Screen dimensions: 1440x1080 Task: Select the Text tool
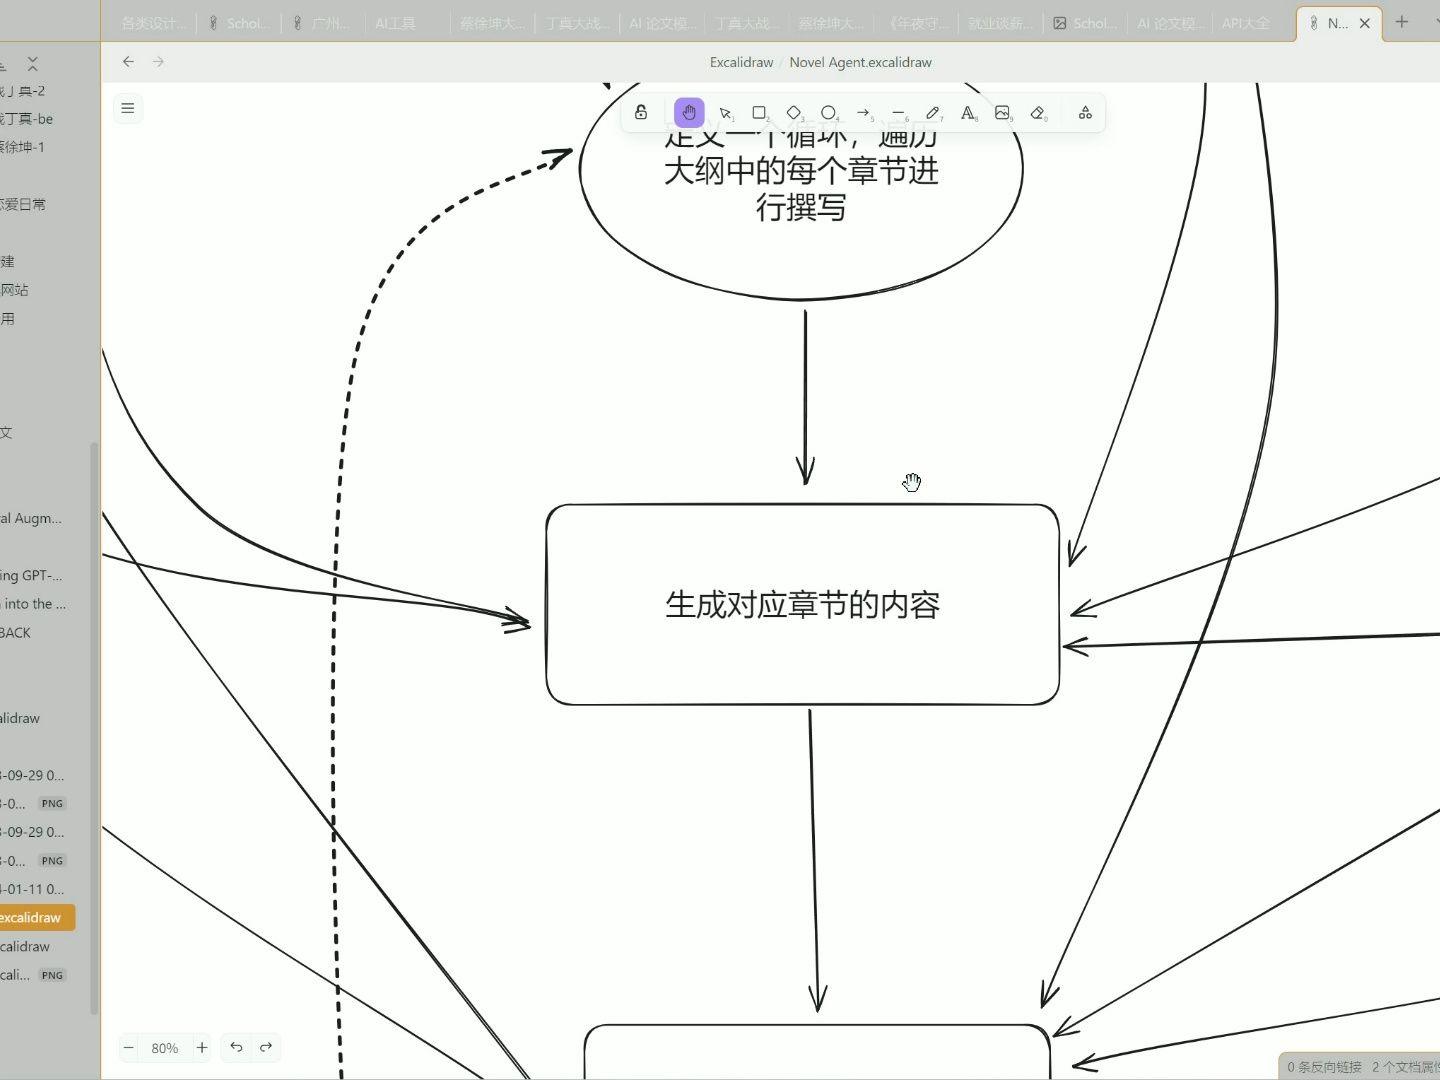(968, 113)
